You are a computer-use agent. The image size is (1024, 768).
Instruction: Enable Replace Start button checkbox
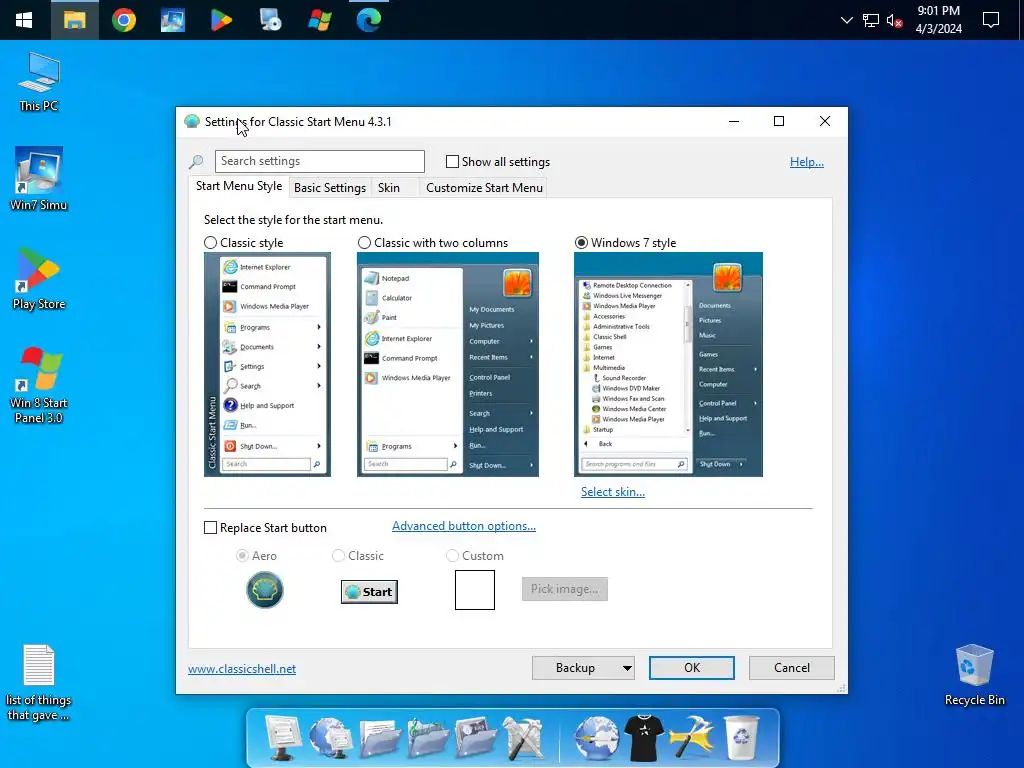[210, 528]
